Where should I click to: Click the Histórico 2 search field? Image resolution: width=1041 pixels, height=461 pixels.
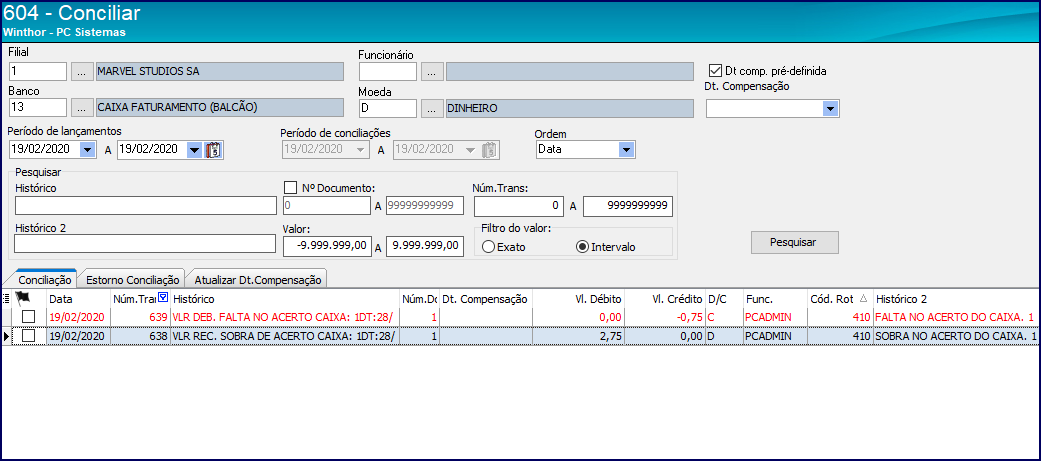click(145, 244)
